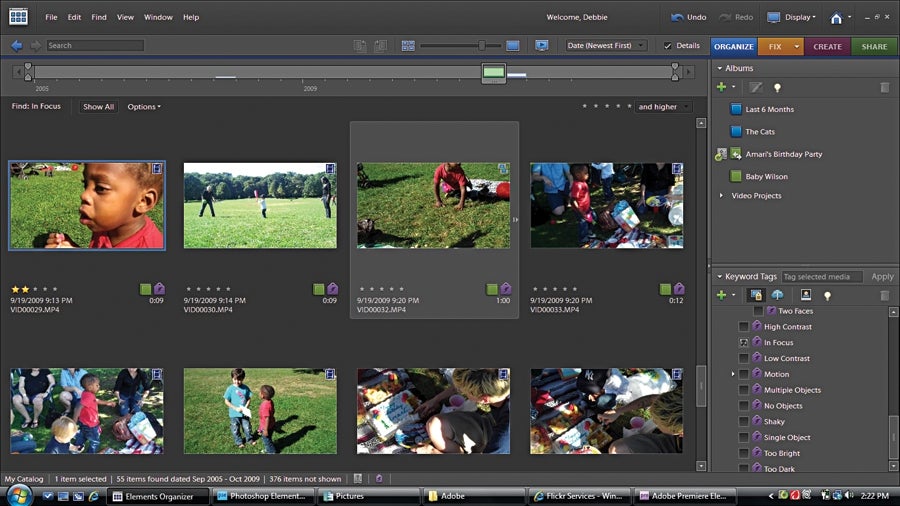Adjust the thumbnail size slider handle
The image size is (900, 506).
[x=482, y=46]
